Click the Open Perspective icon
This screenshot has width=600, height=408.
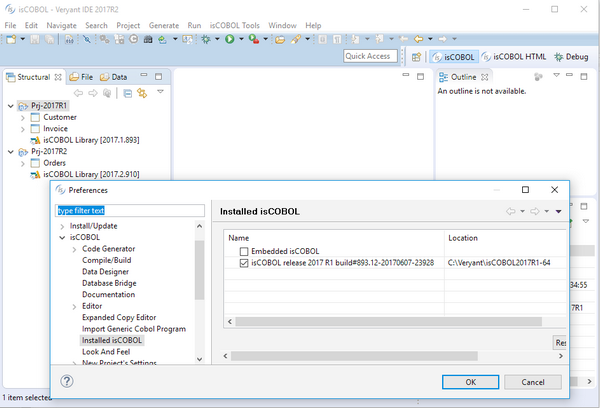[x=416, y=57]
